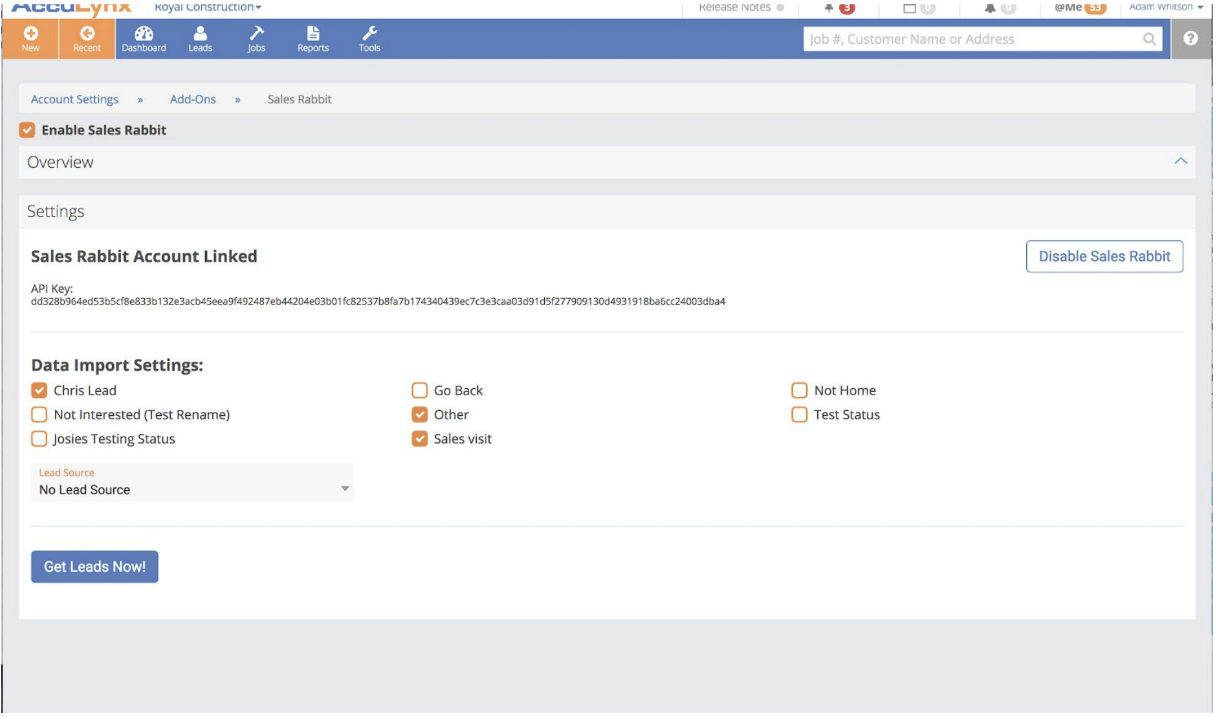Click the Settings section header

pyautogui.click(x=607, y=211)
